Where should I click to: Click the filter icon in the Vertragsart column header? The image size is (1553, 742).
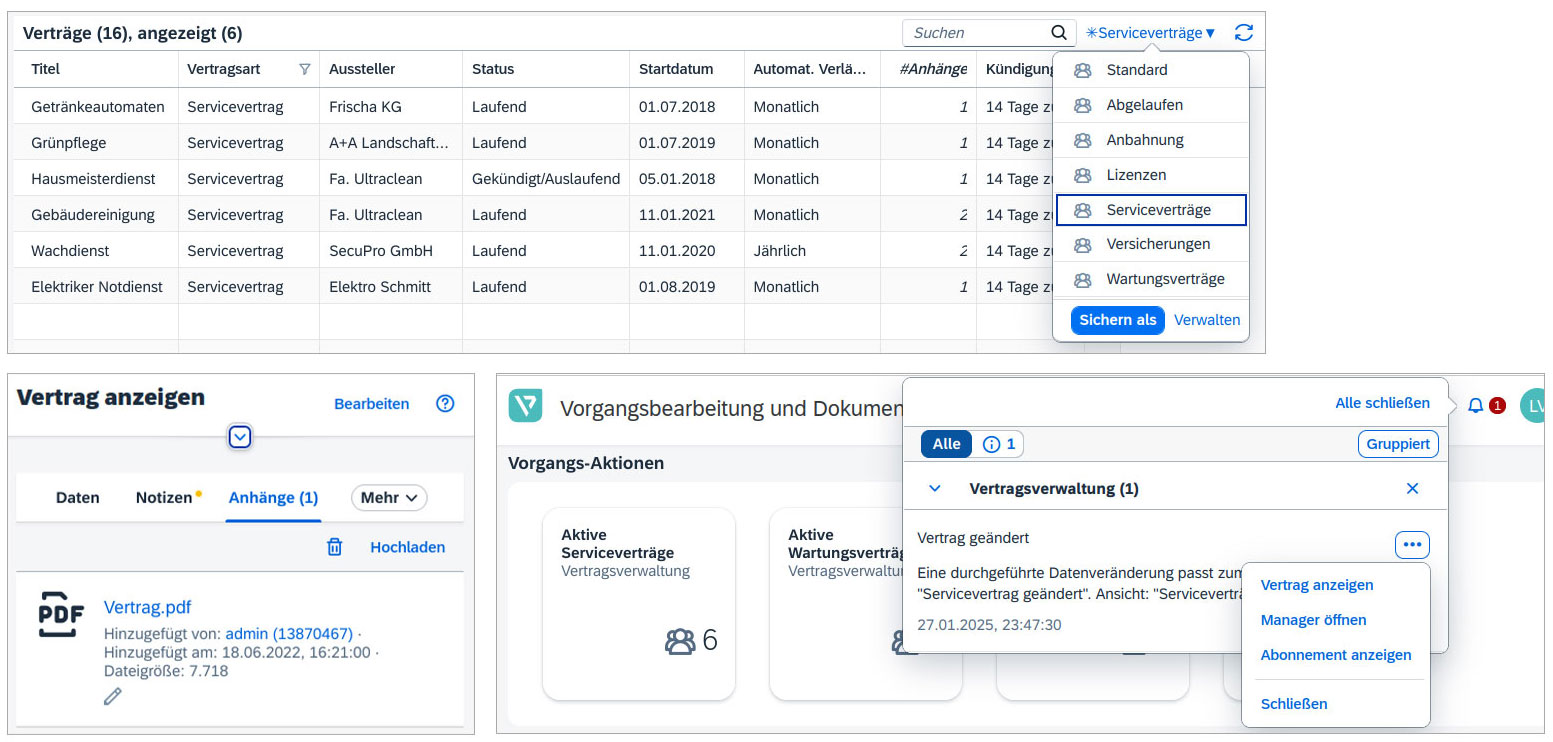tap(304, 69)
